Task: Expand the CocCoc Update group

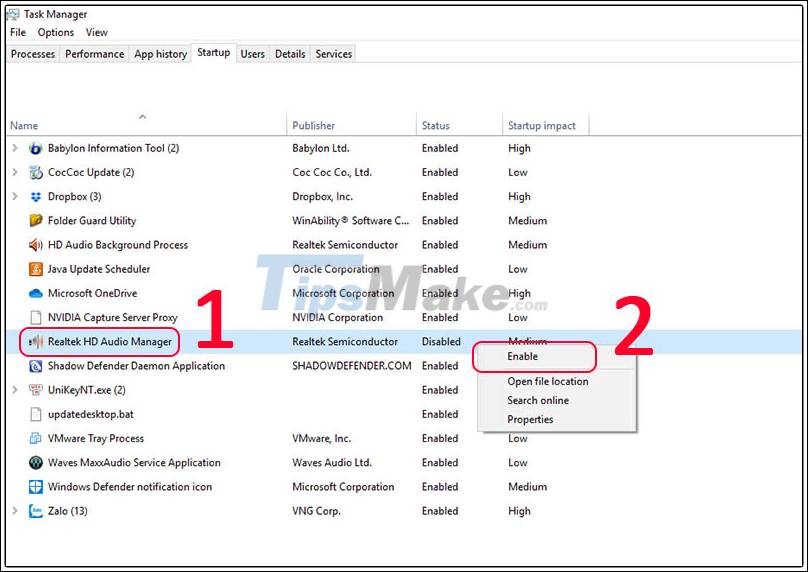Action: (x=15, y=172)
